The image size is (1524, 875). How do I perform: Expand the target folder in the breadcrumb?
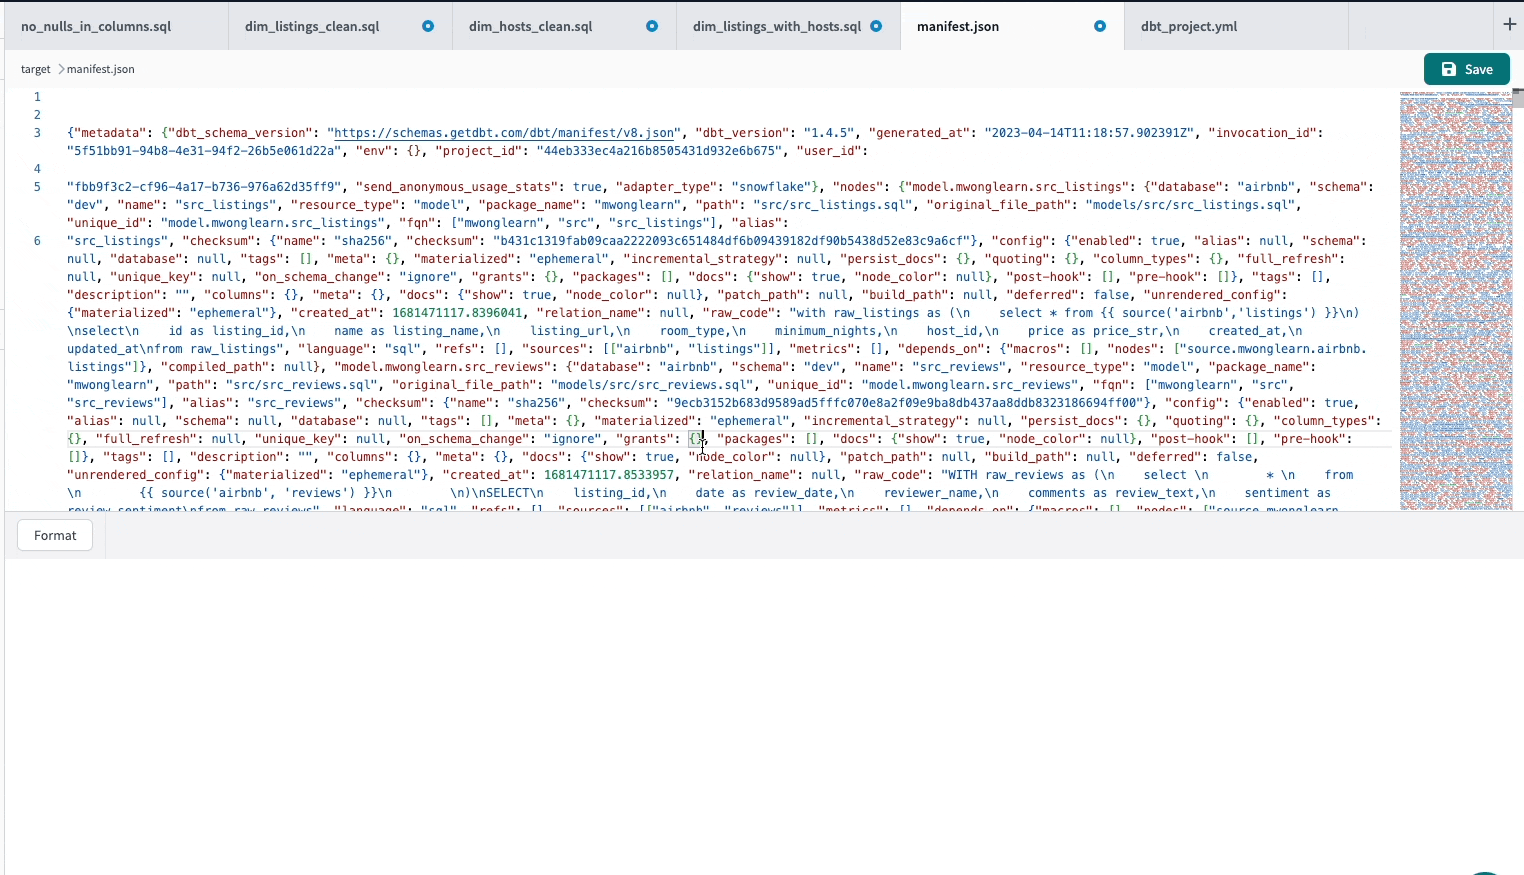pos(35,69)
